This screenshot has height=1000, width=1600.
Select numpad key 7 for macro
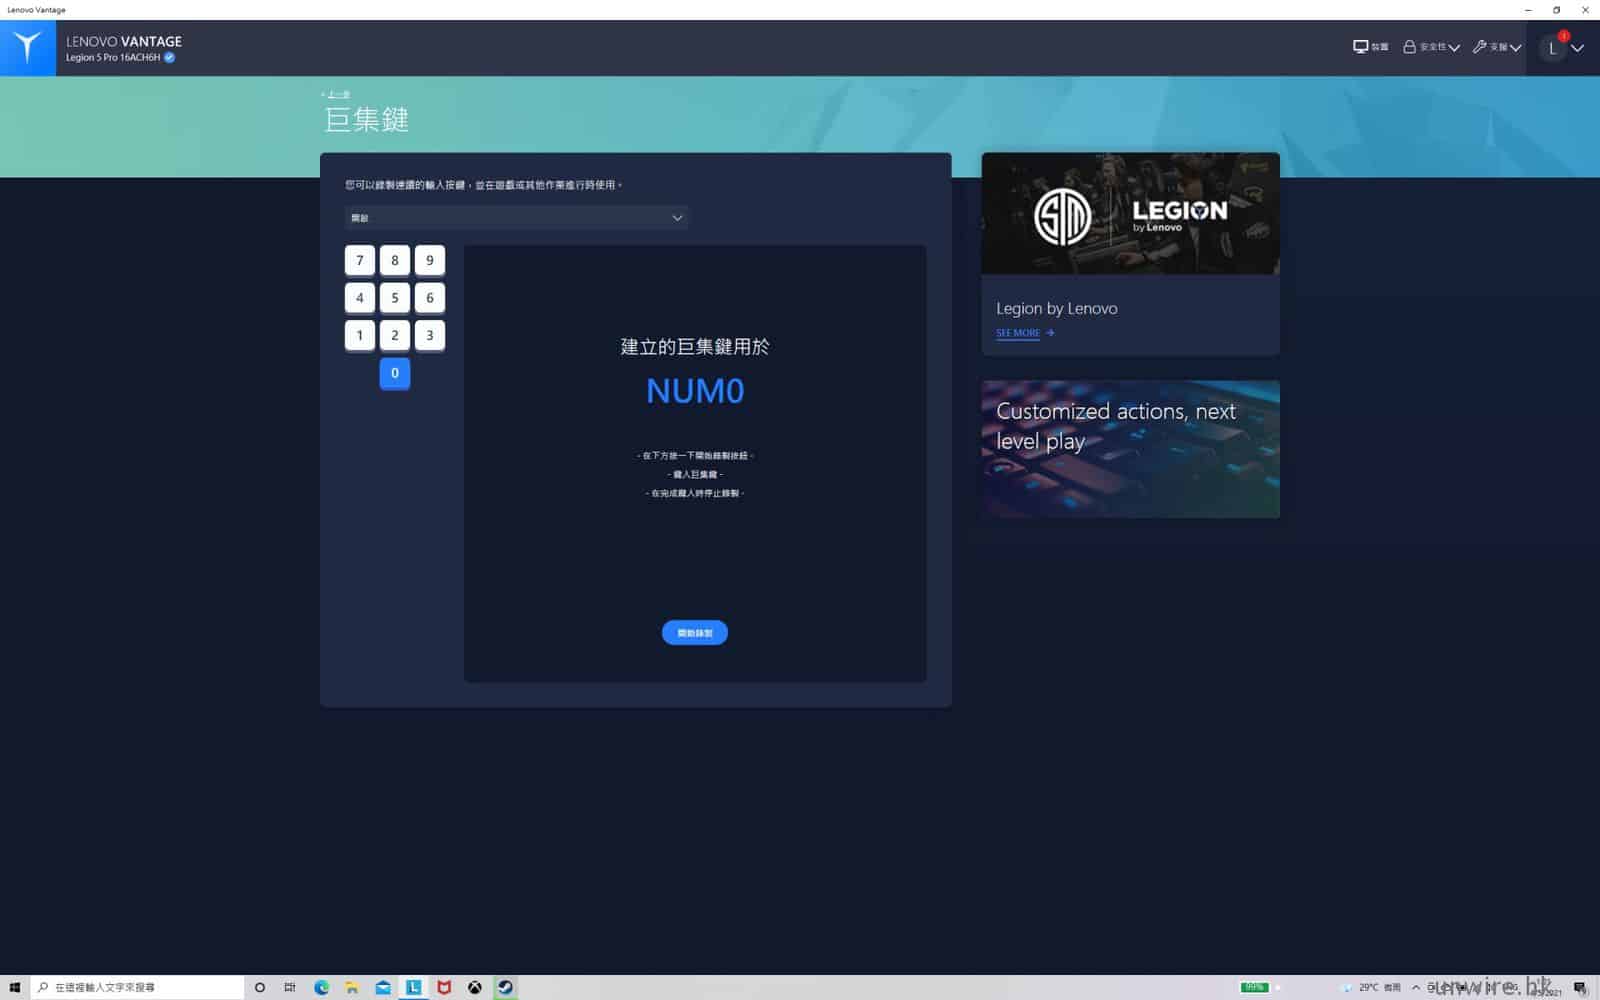coord(360,260)
